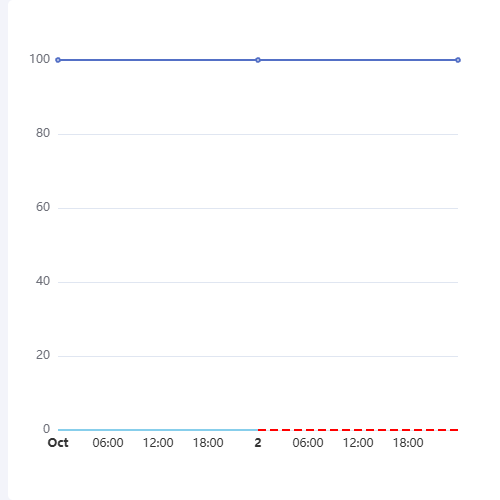The width and height of the screenshot is (500, 500).
Task: Click the 60 y-axis label
Action: (x=43, y=207)
